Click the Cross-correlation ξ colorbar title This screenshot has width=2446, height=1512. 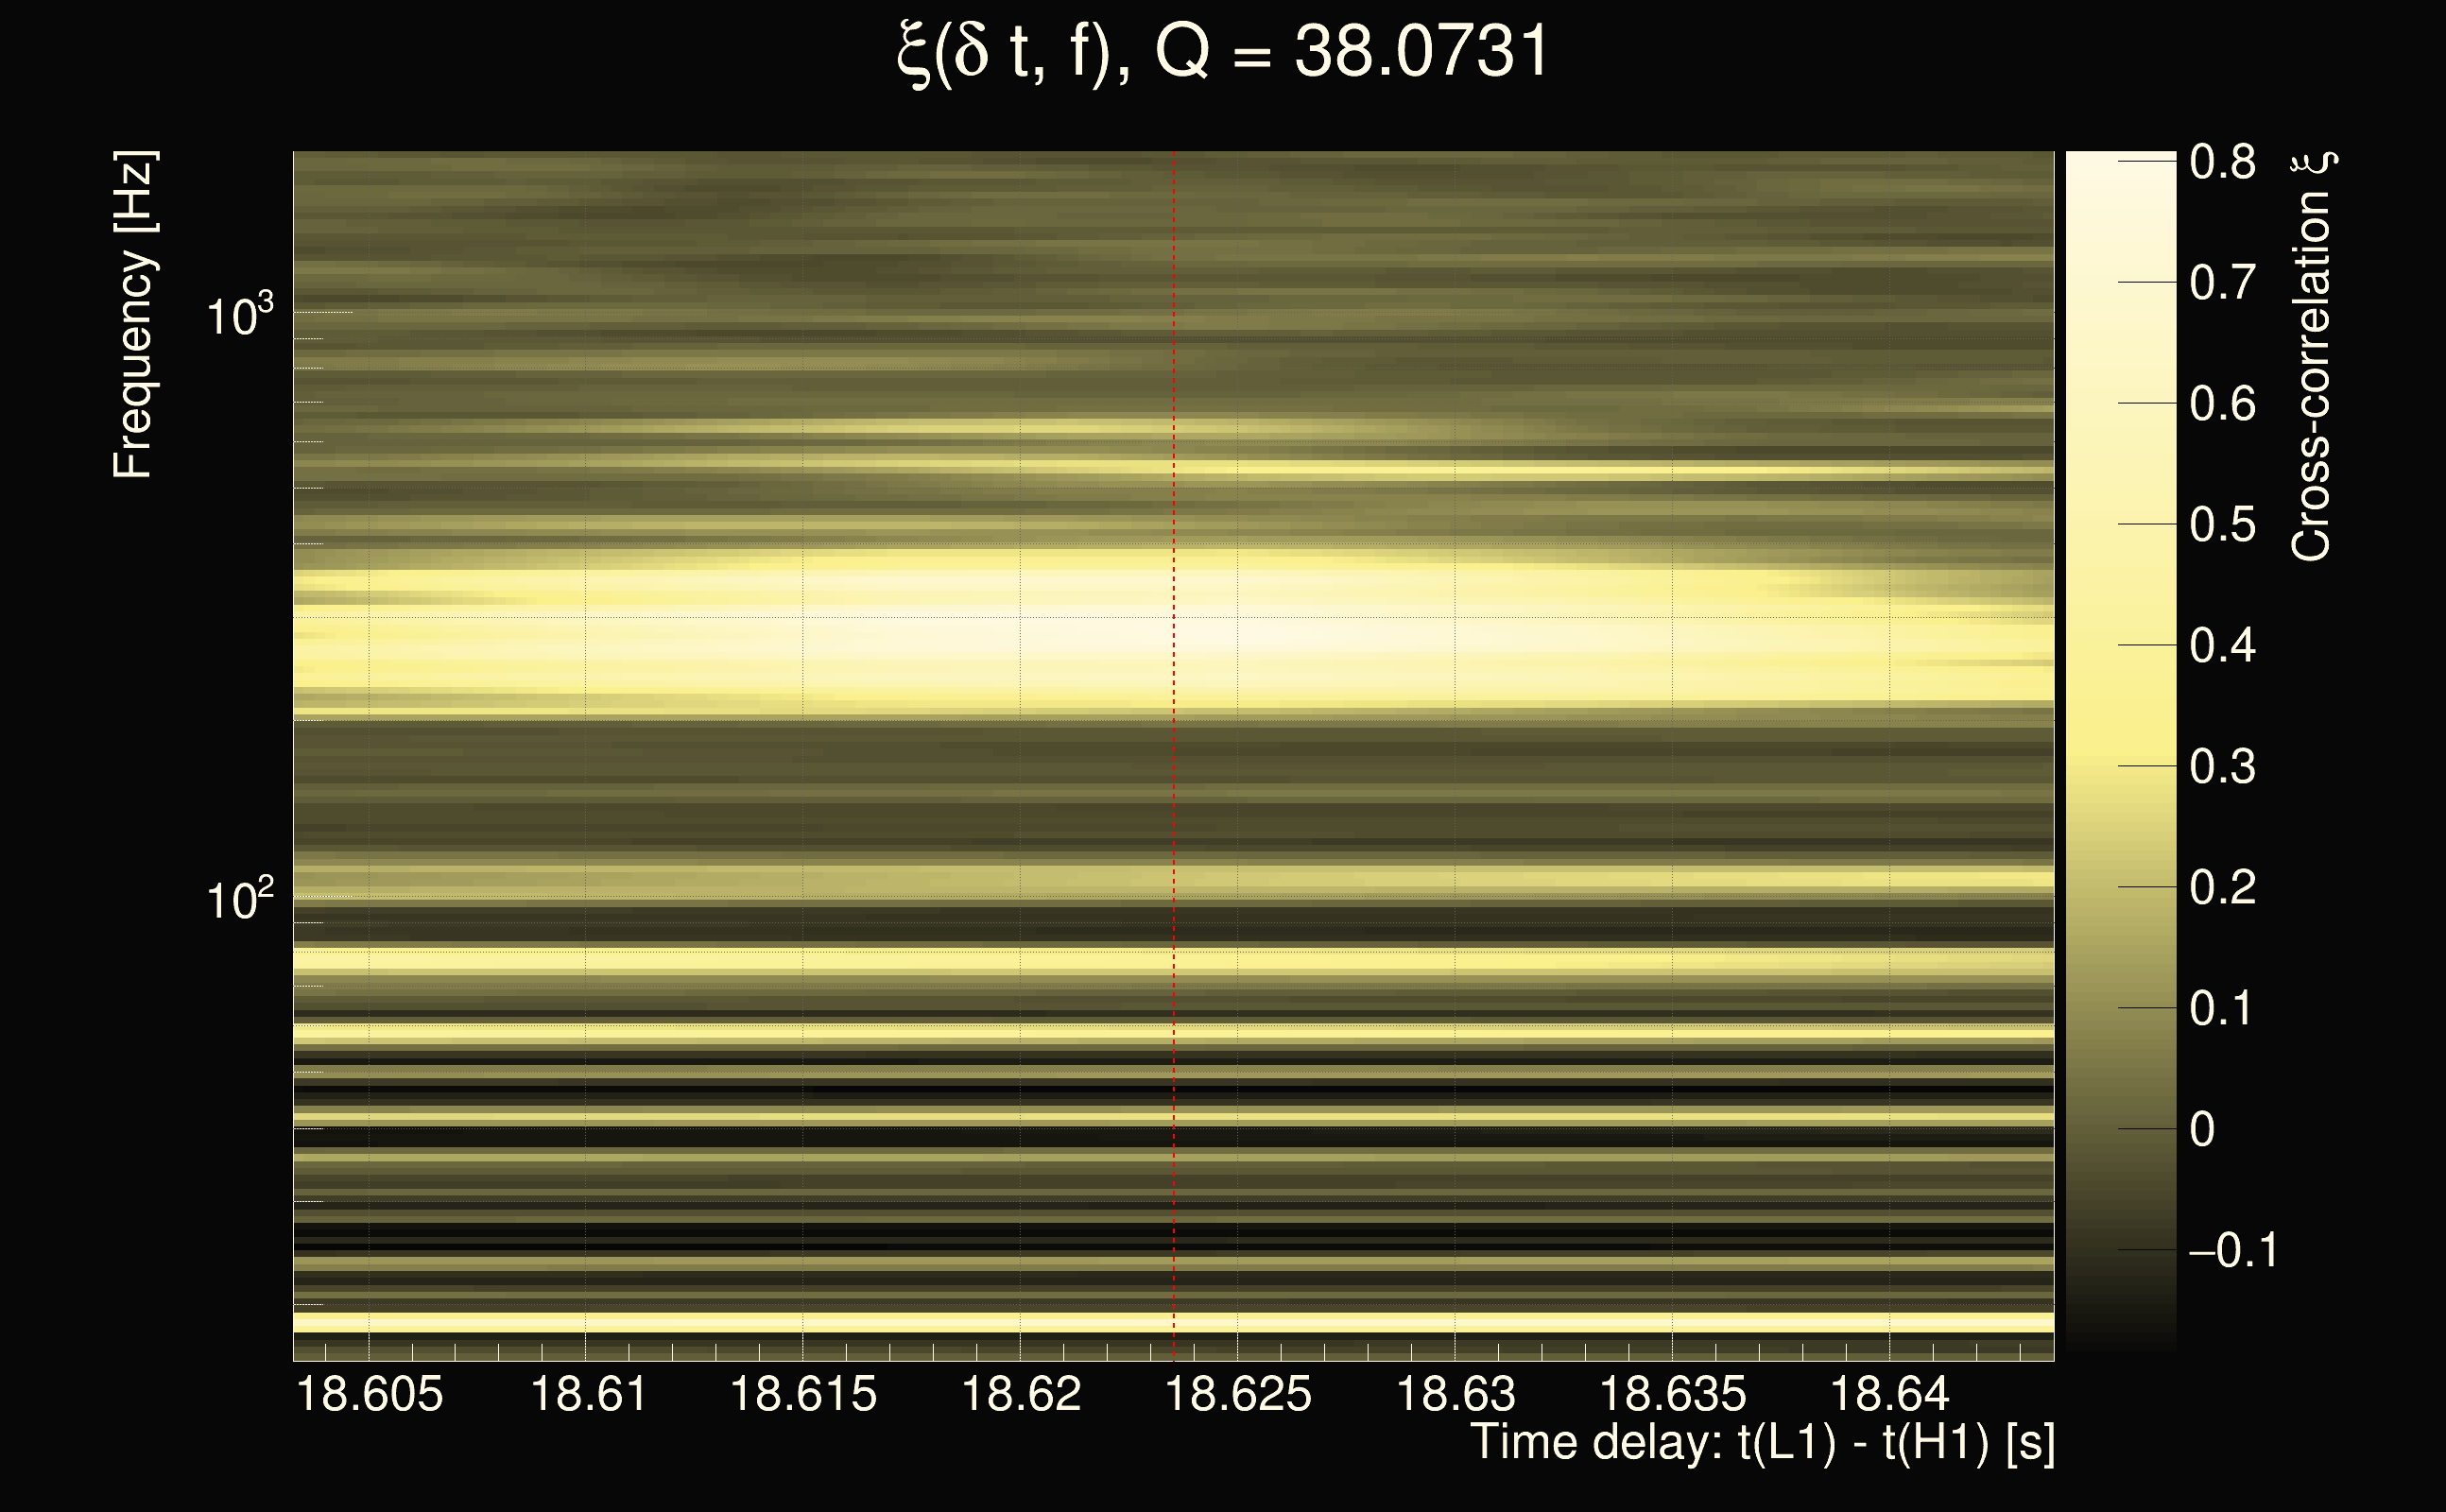point(2312,357)
